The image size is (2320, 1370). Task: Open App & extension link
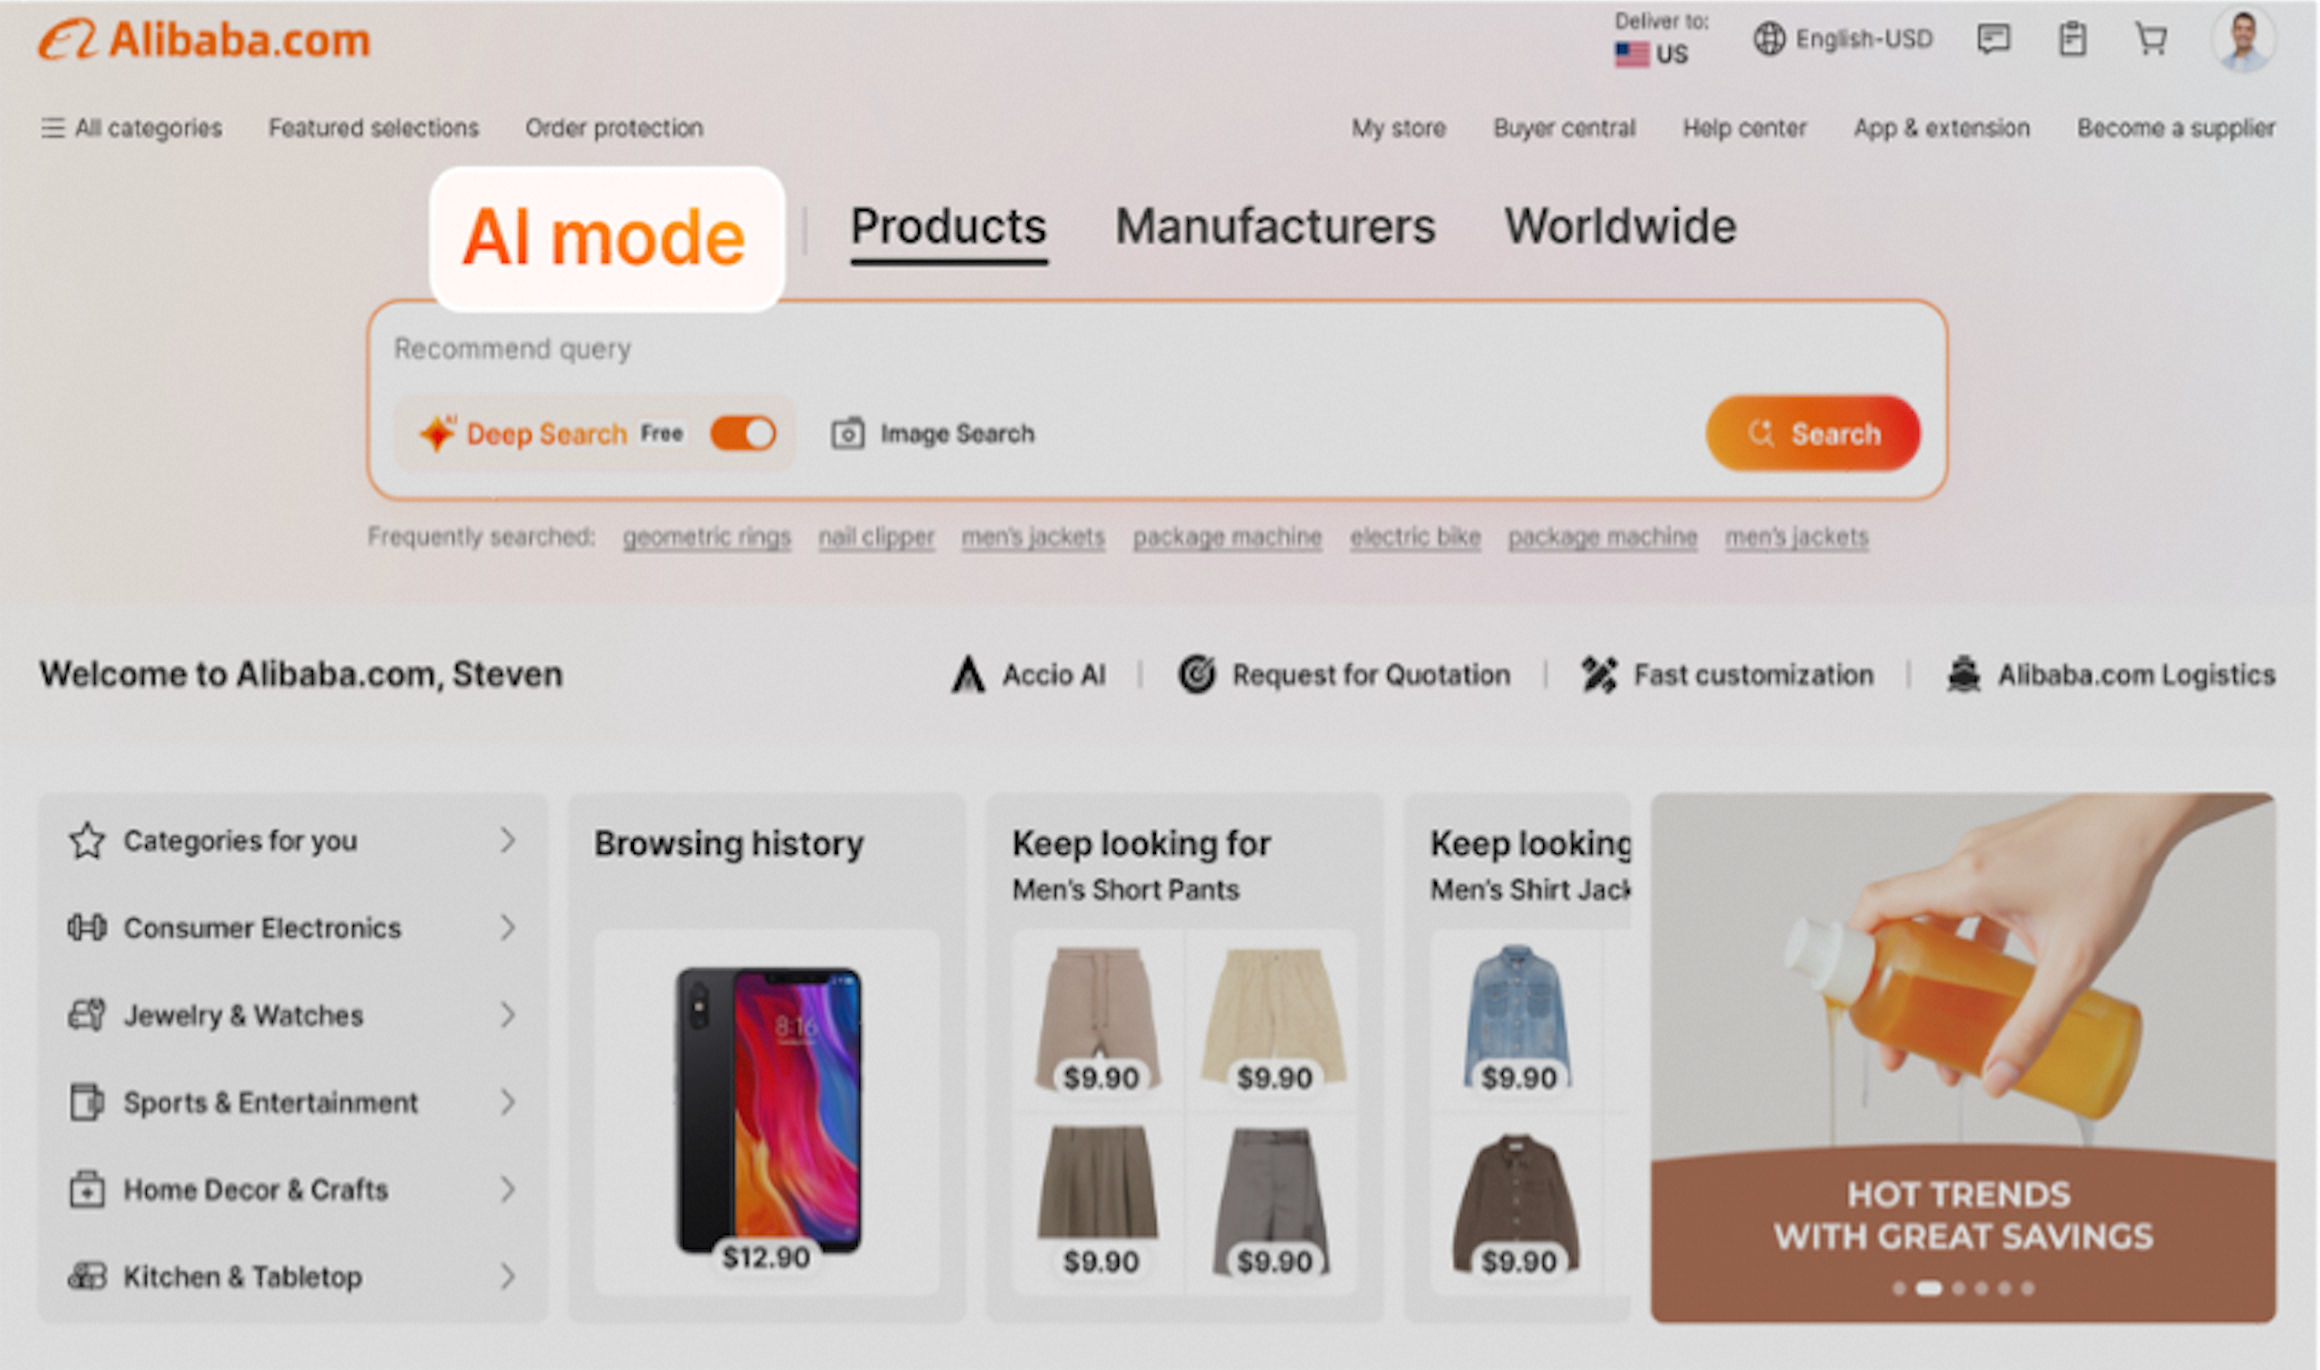pos(1941,128)
